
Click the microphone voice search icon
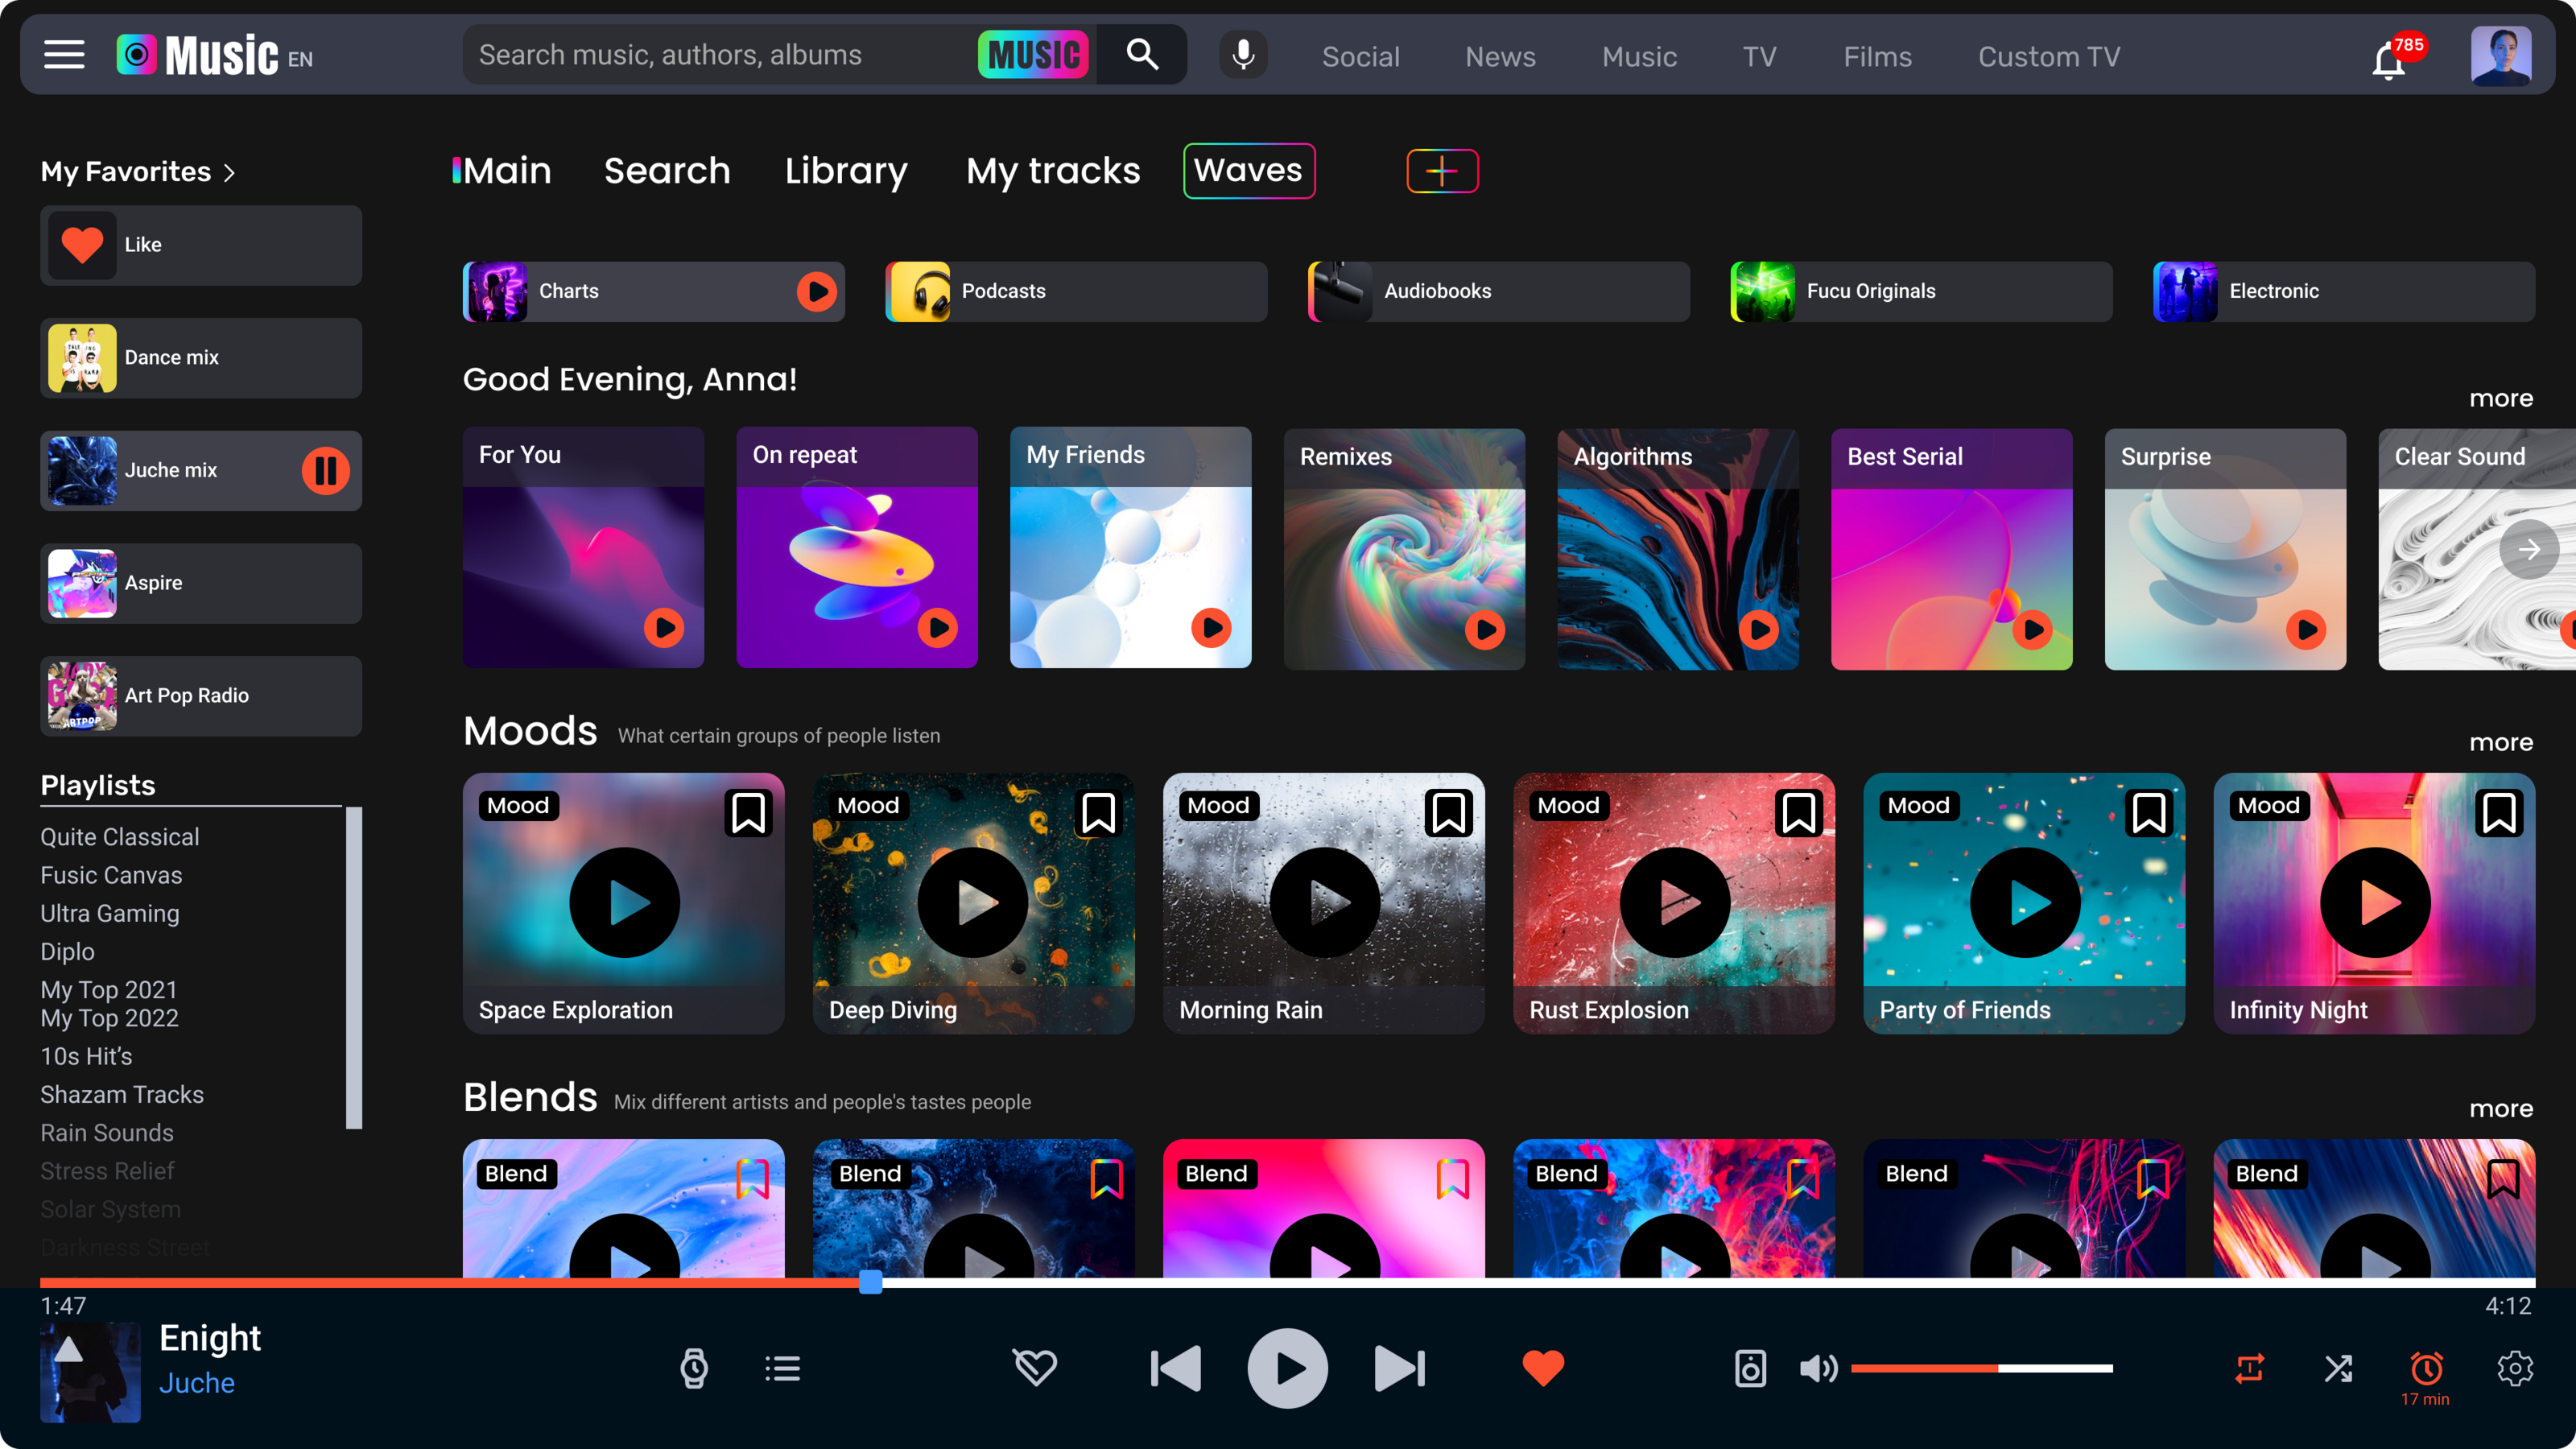coord(1243,54)
